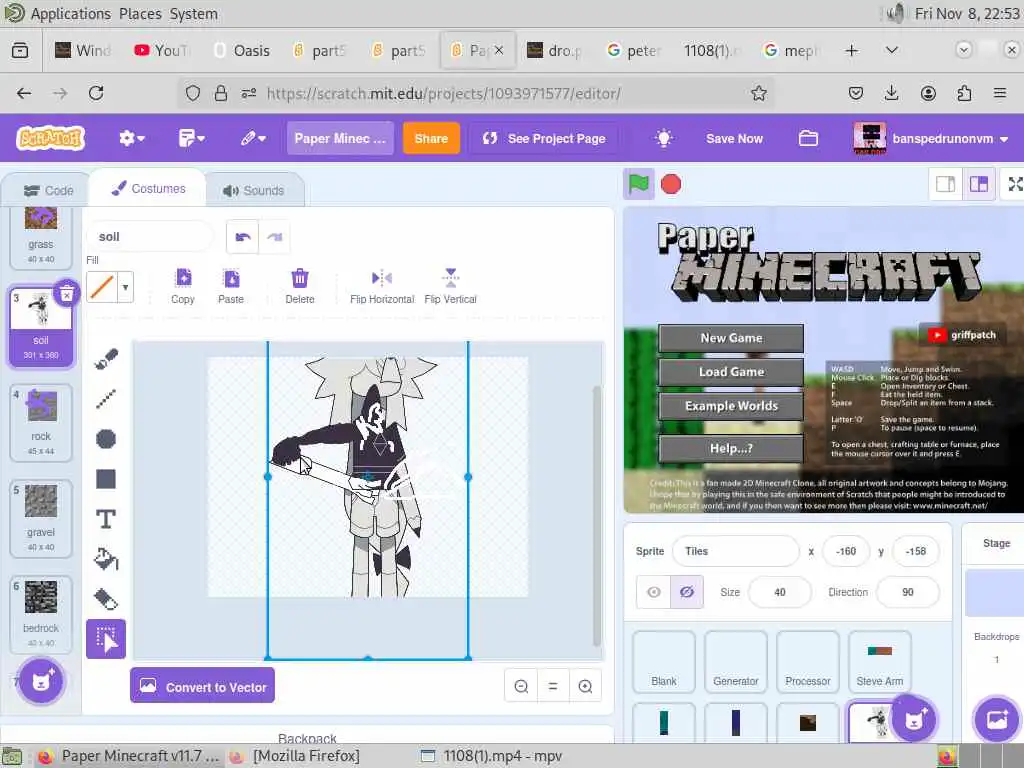Click See Project Page

coord(544,138)
